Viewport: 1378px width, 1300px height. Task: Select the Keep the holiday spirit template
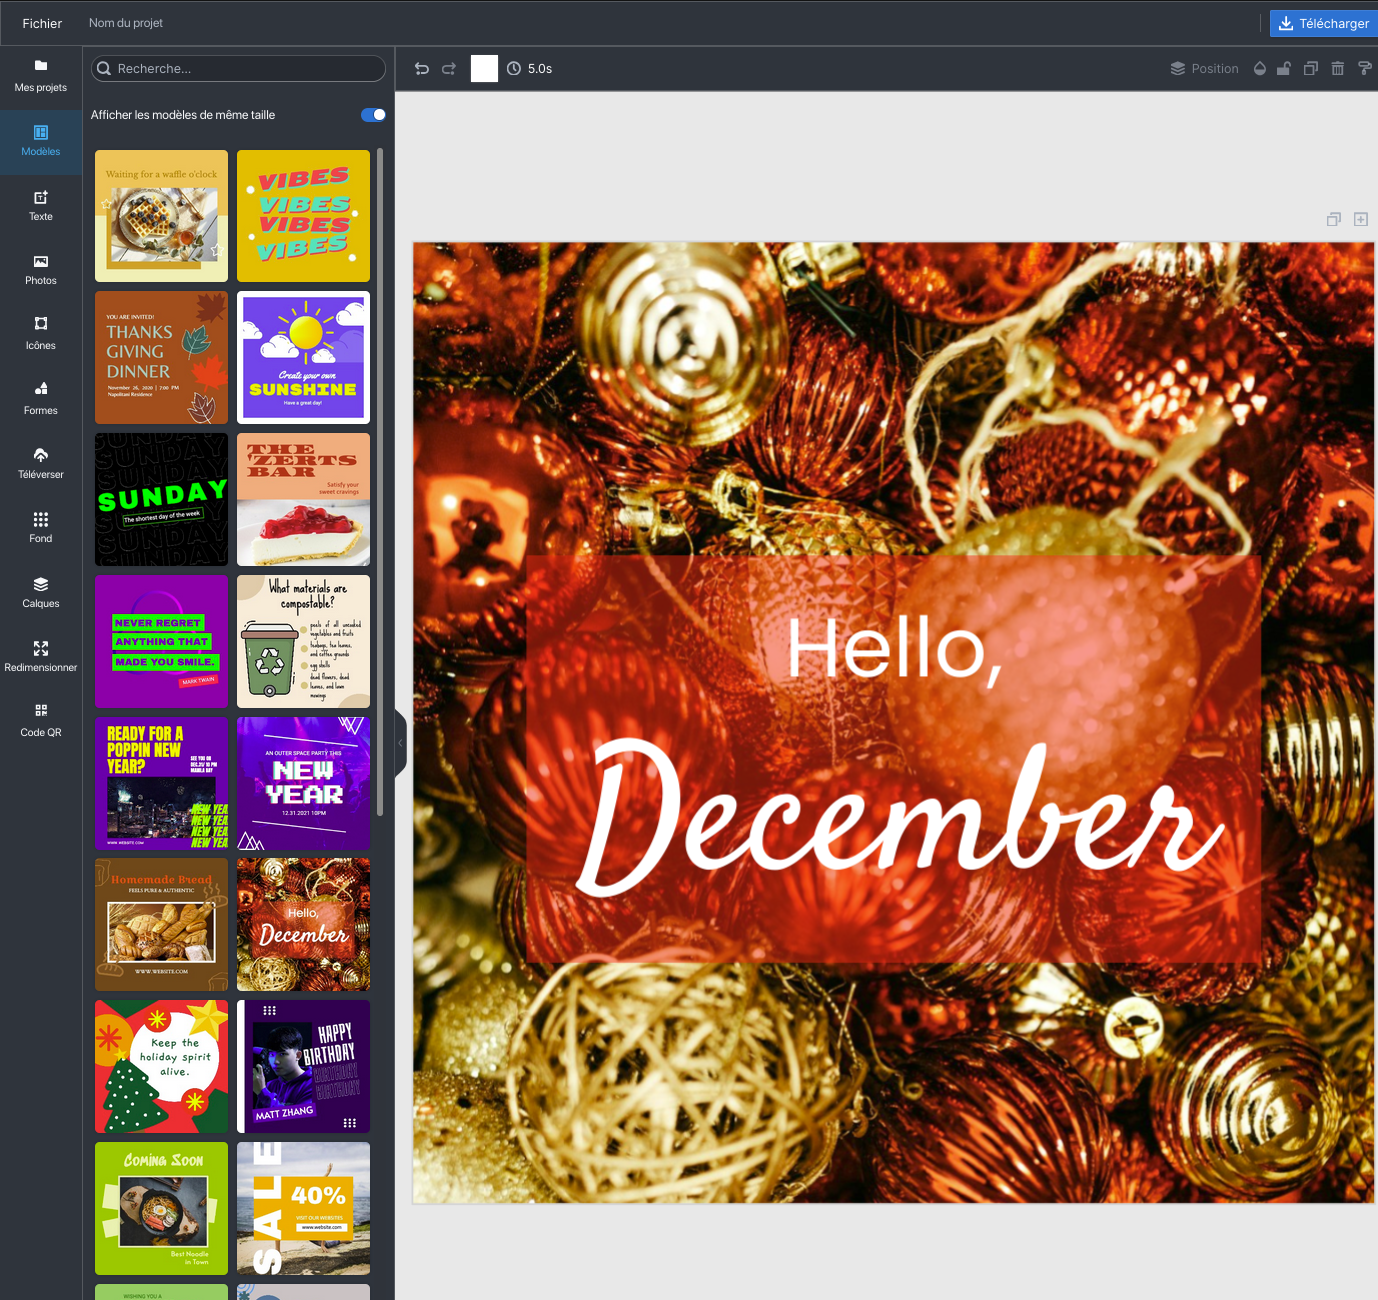click(161, 1067)
